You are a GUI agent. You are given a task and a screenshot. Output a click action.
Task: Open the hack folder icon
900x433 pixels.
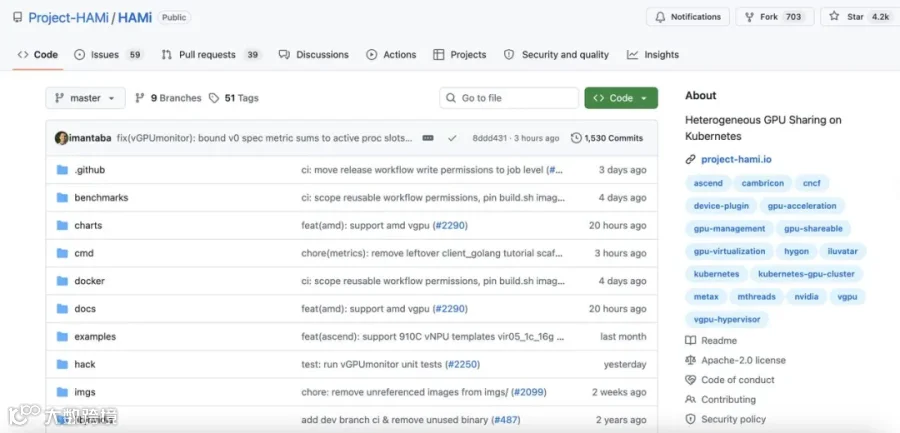62,364
